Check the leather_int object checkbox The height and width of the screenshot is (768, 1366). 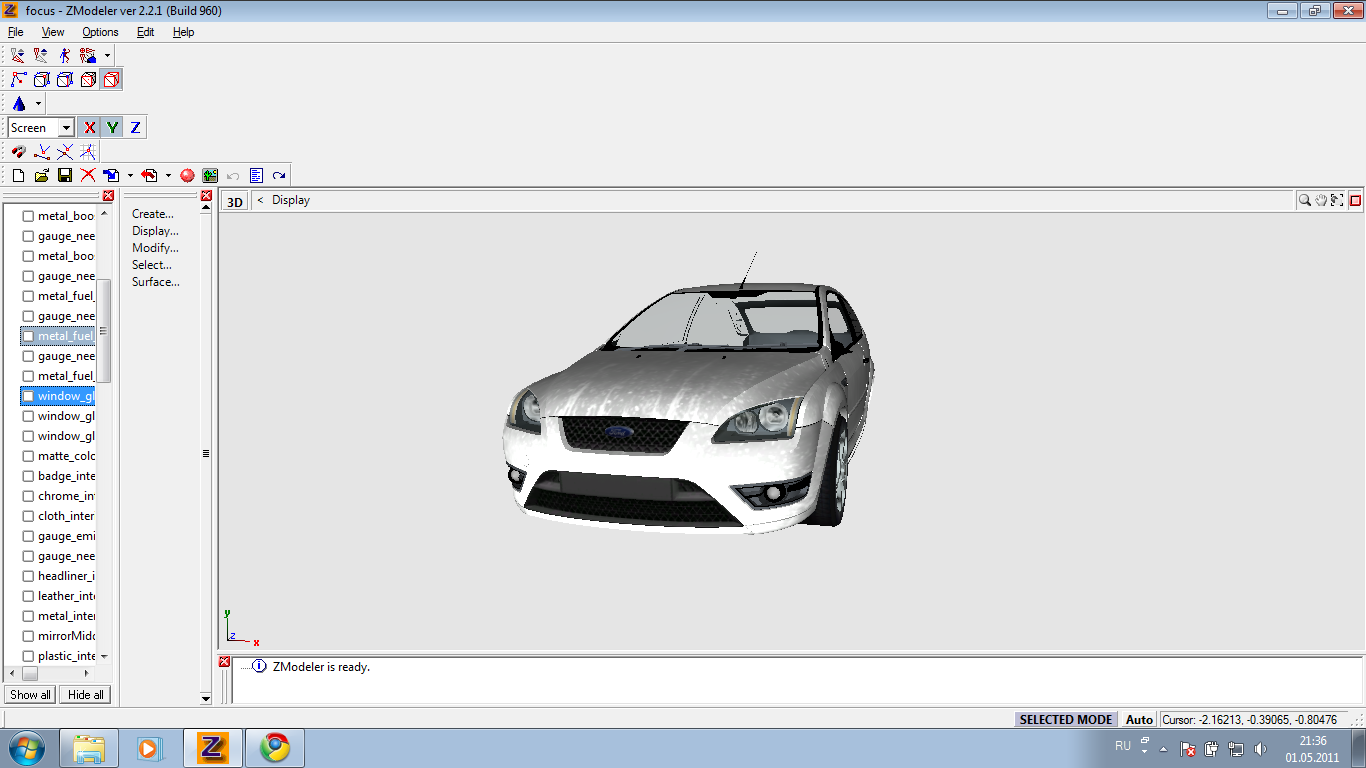click(28, 596)
